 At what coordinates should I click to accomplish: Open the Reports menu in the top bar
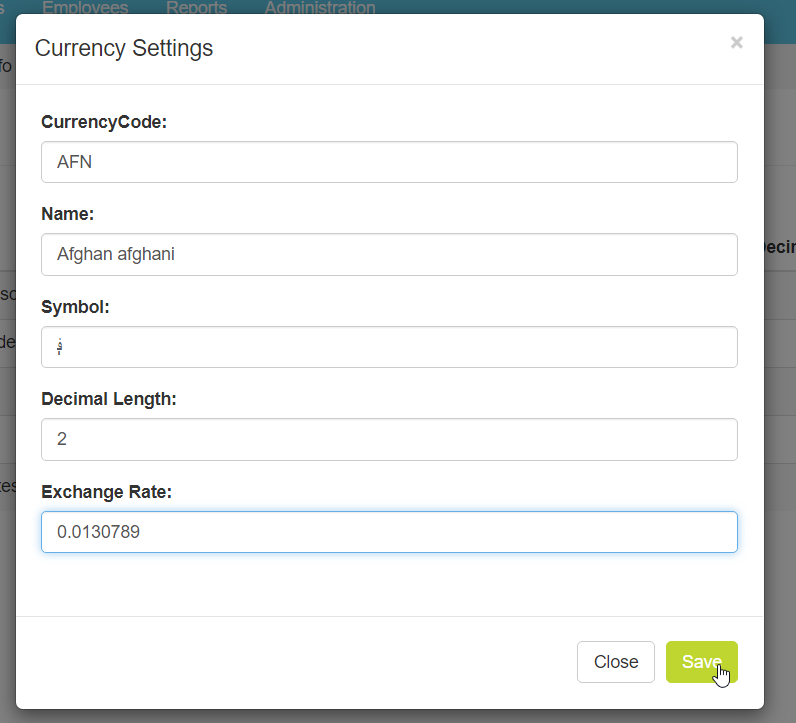196,8
